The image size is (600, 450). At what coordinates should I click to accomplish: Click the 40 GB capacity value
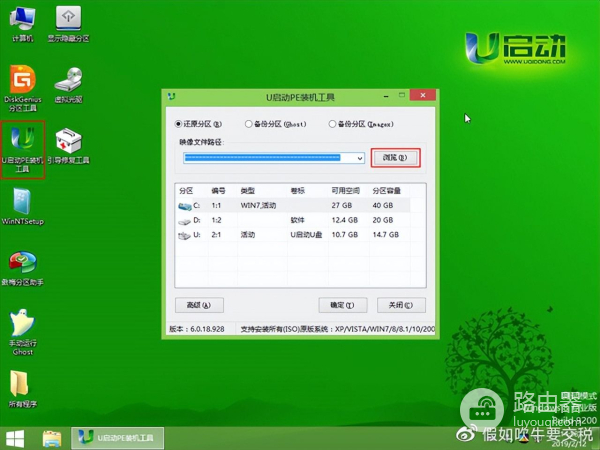(x=383, y=205)
